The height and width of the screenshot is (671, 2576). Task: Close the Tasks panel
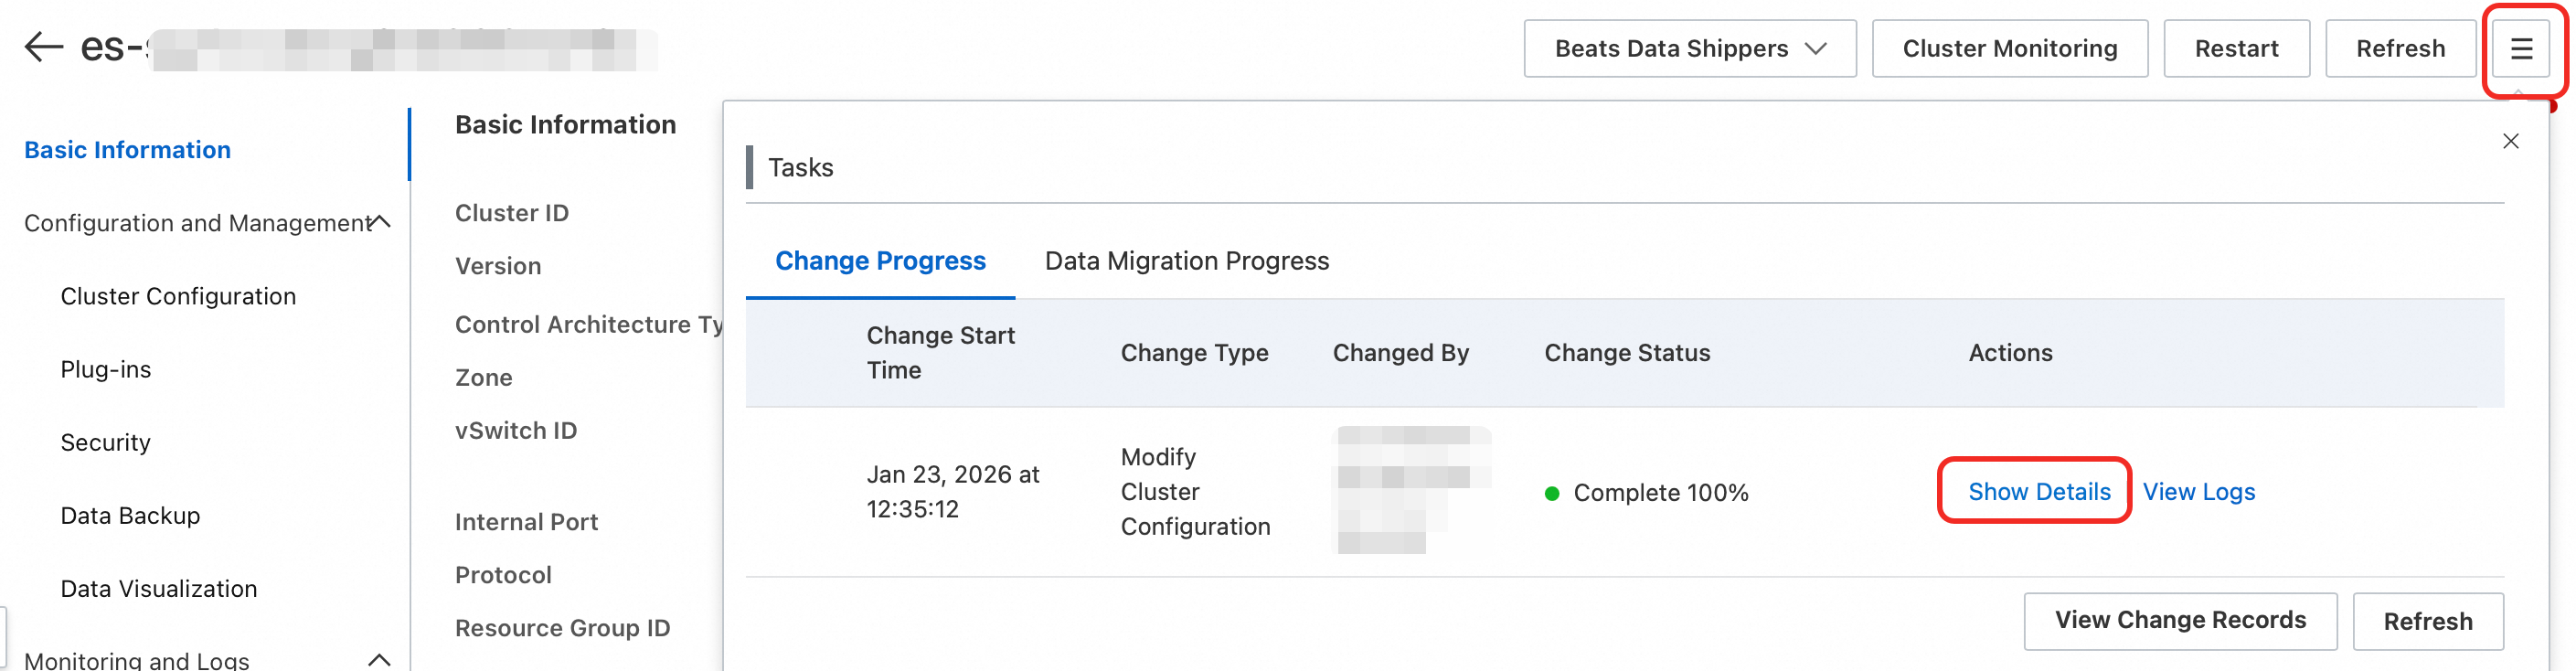[2510, 141]
